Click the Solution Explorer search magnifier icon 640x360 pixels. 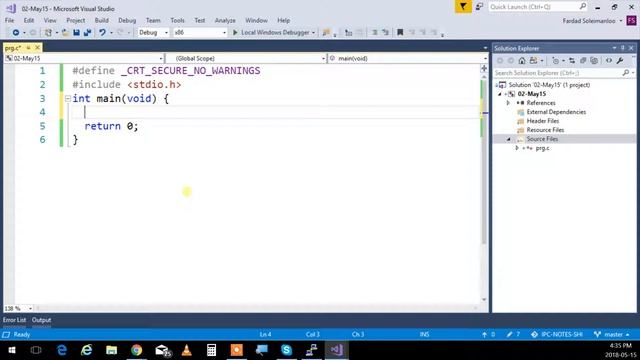click(626, 73)
